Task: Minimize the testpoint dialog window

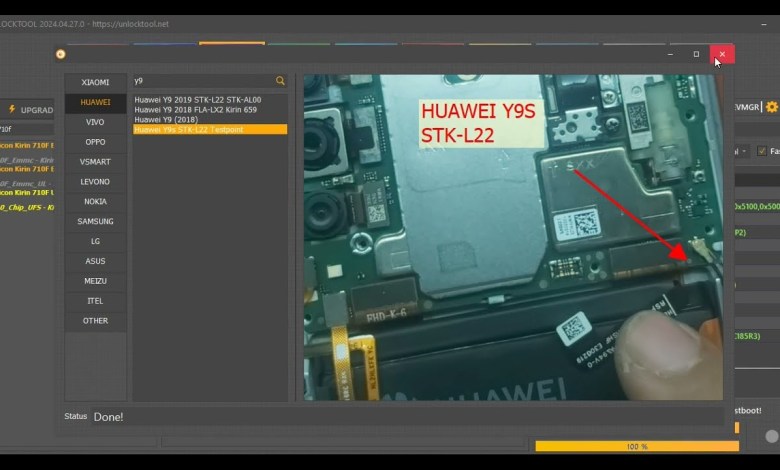Action: tap(670, 54)
